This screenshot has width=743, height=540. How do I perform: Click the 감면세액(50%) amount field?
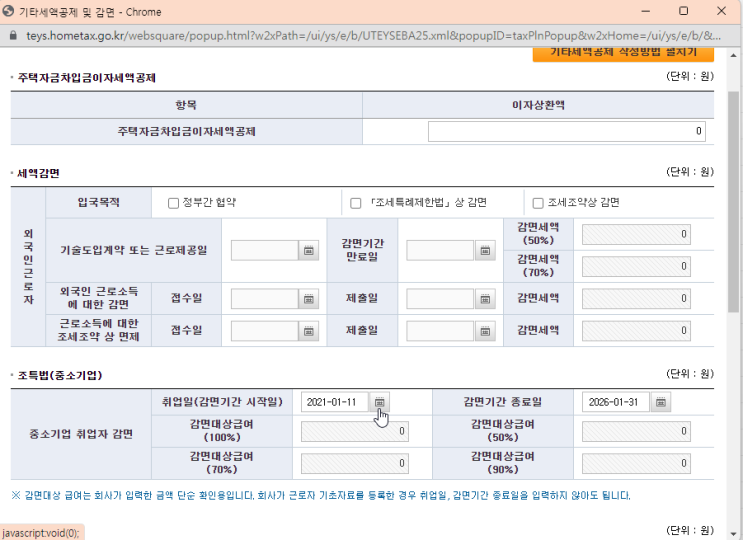coord(636,234)
